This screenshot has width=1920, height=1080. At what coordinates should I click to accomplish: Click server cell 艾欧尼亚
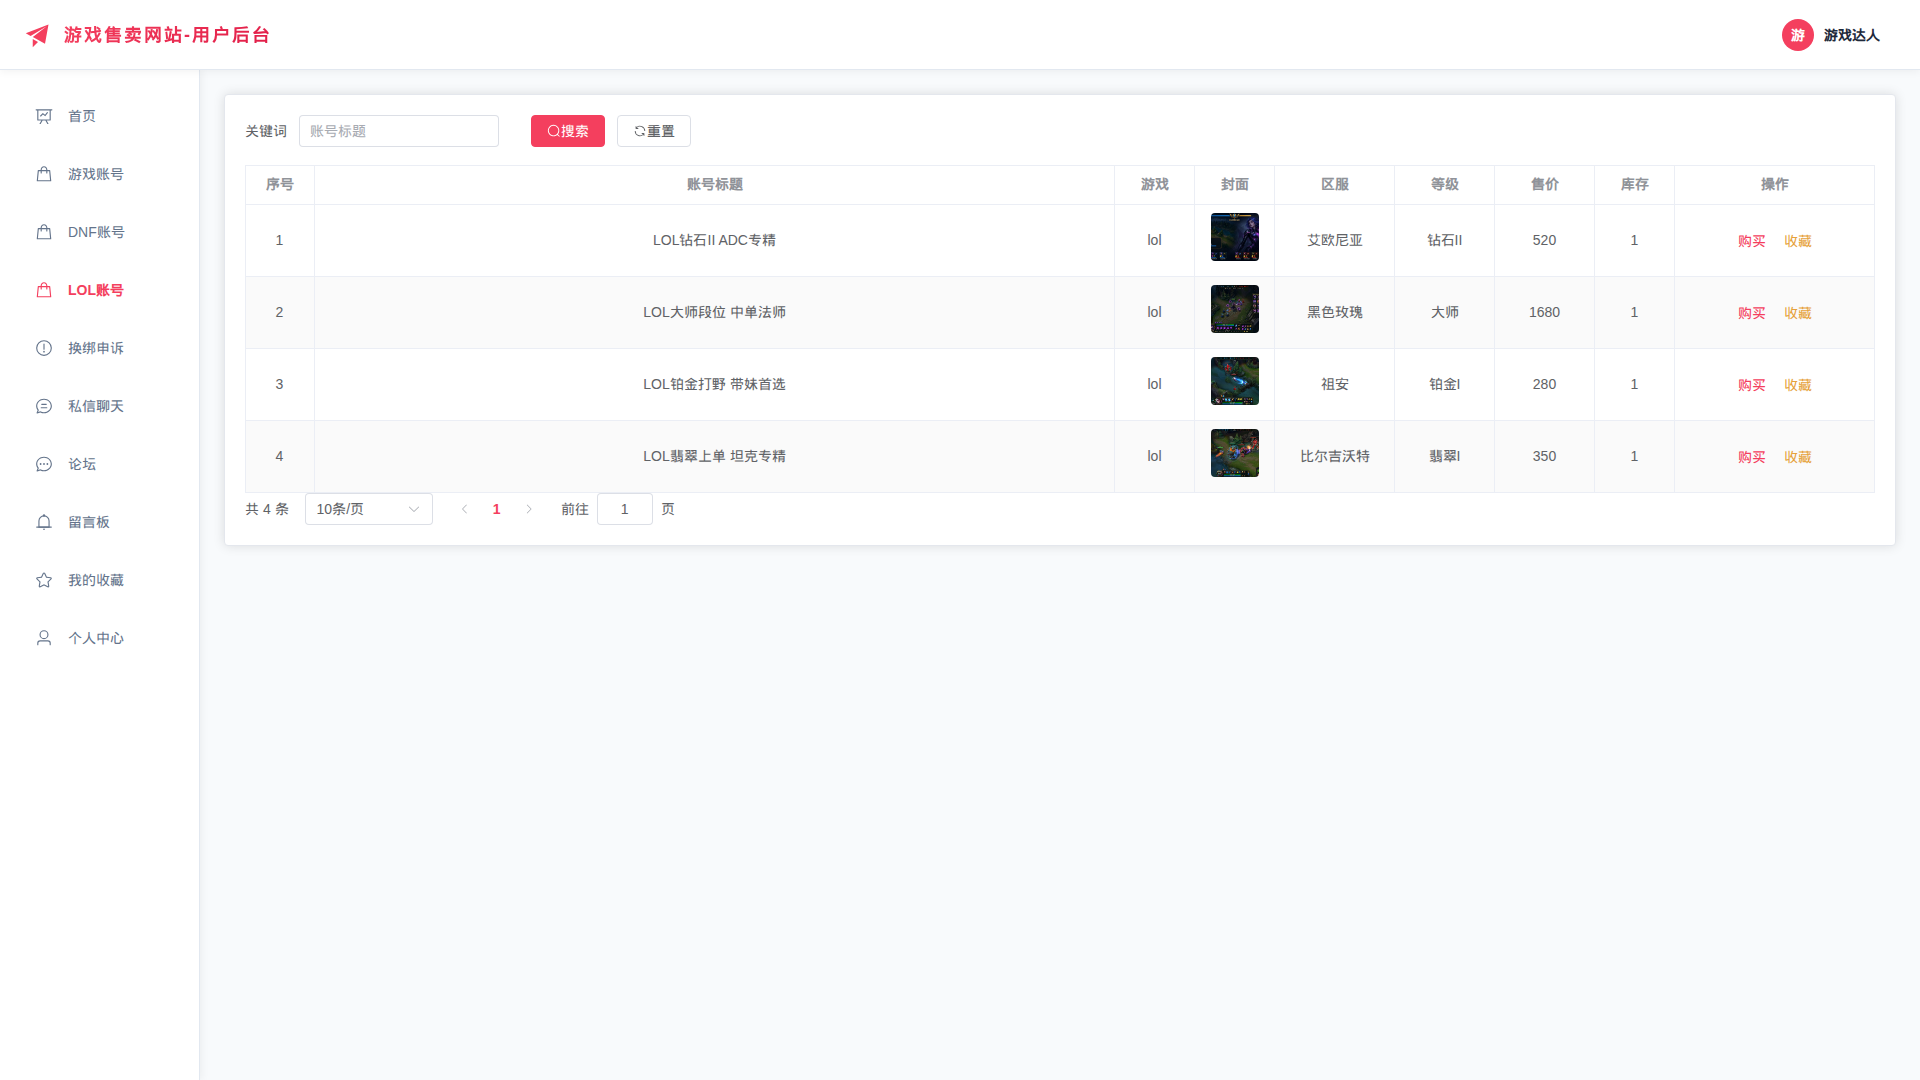tap(1334, 240)
